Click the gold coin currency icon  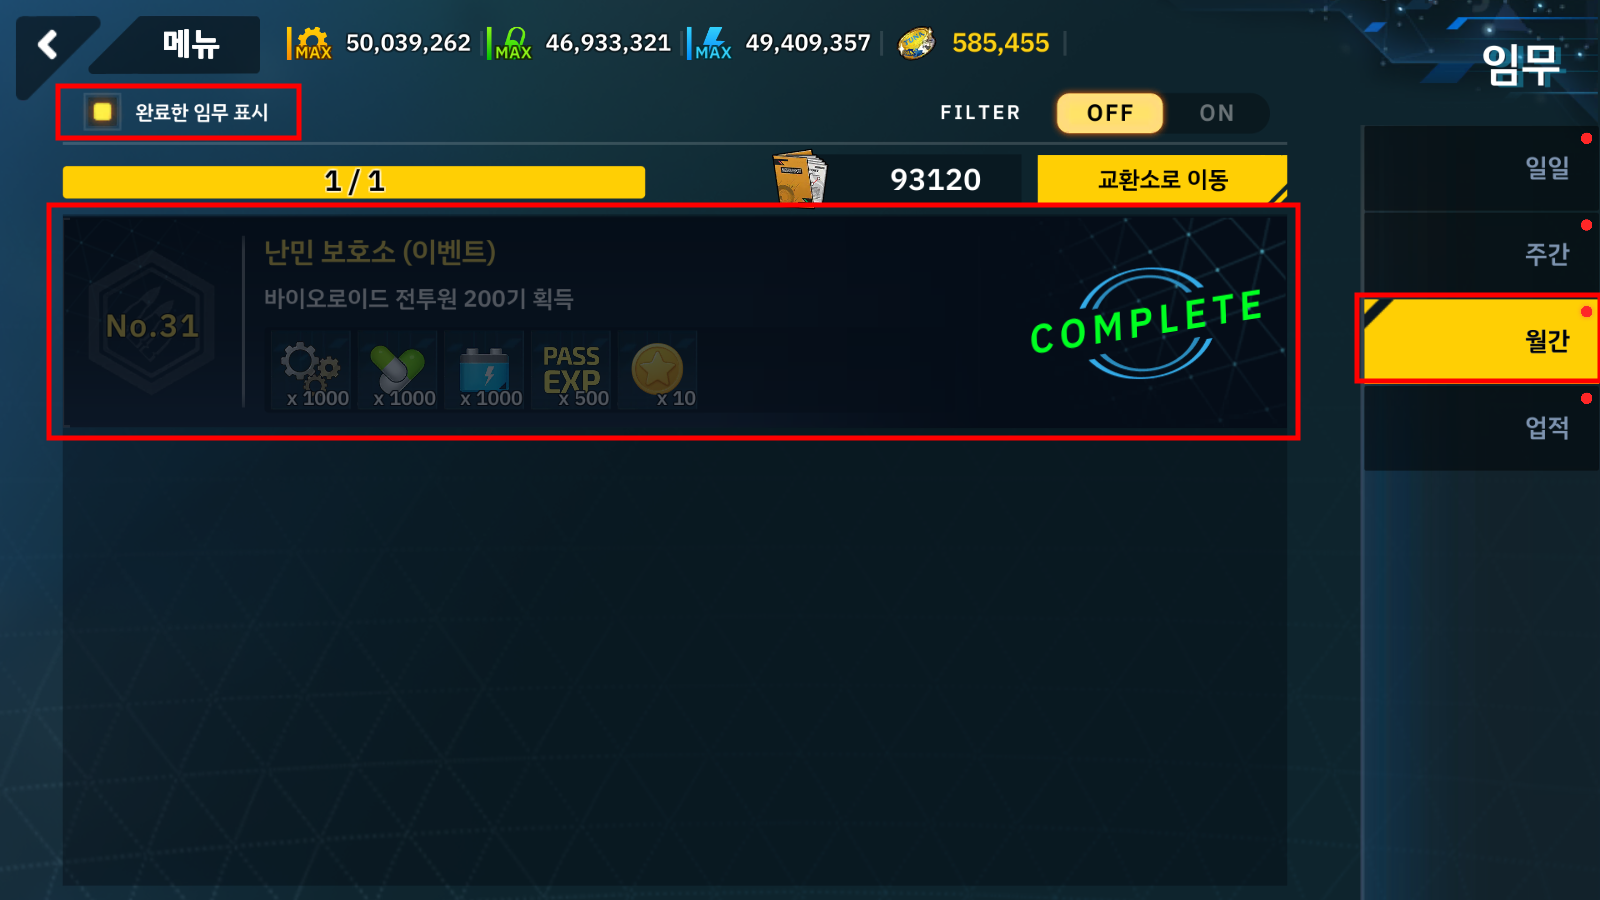point(916,43)
